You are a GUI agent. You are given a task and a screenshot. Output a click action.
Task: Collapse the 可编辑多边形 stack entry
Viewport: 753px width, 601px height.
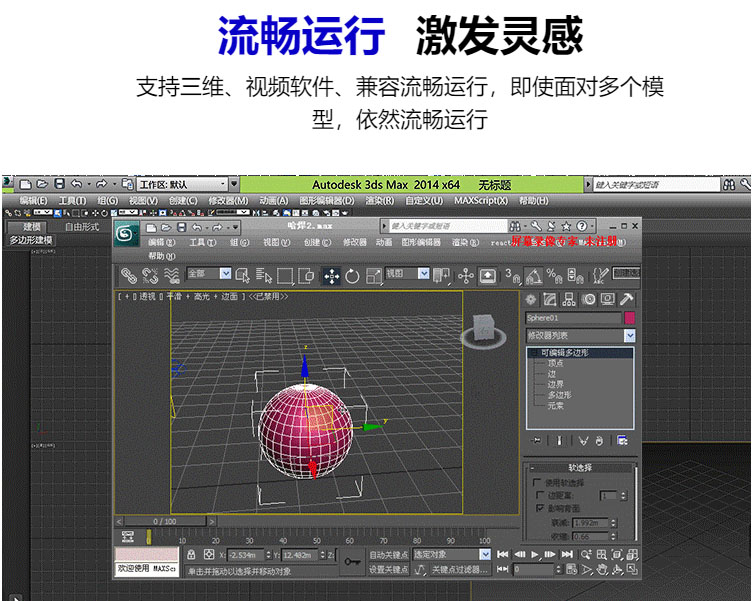point(533,353)
